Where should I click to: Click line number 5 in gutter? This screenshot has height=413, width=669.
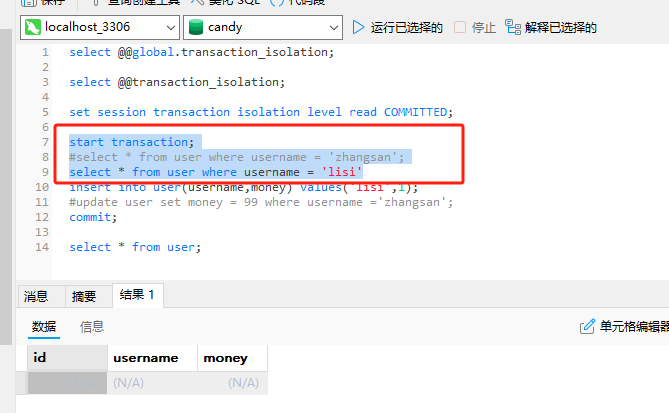click(x=45, y=112)
